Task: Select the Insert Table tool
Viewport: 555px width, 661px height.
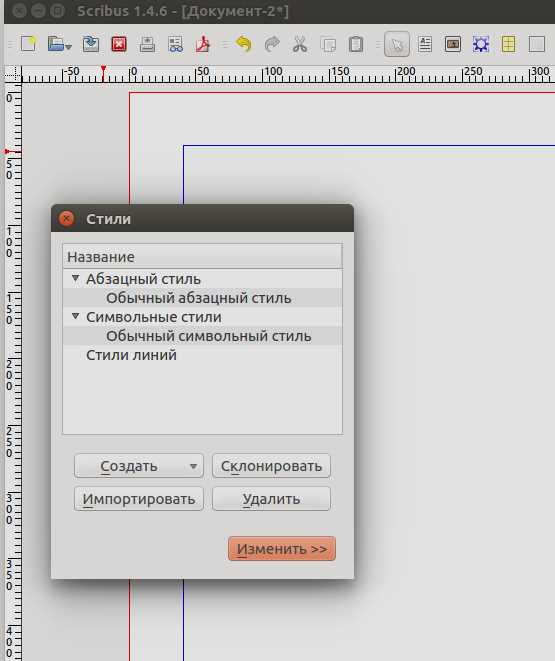Action: (x=509, y=44)
